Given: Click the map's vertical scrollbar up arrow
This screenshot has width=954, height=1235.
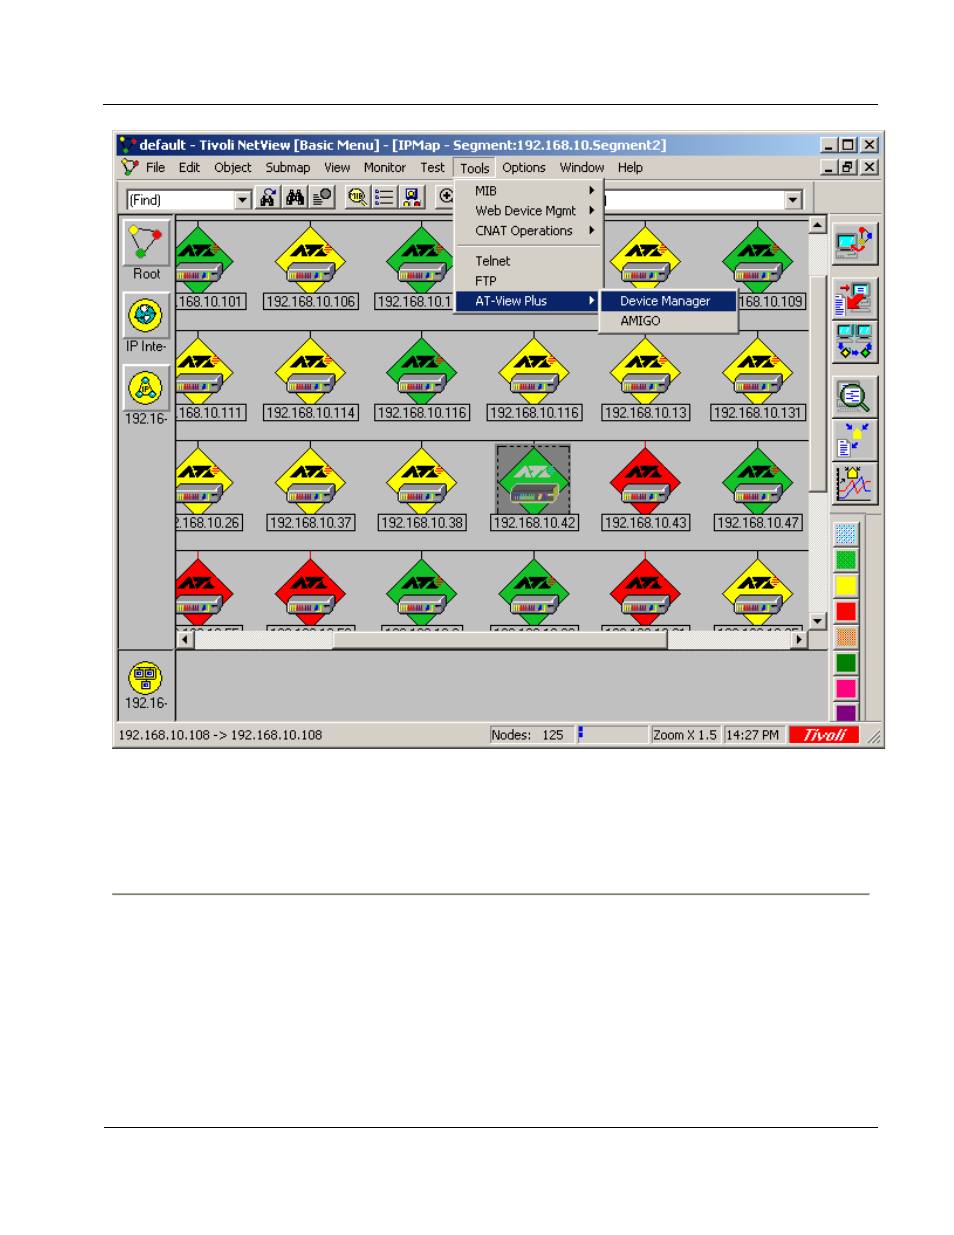Looking at the screenshot, I should [817, 225].
